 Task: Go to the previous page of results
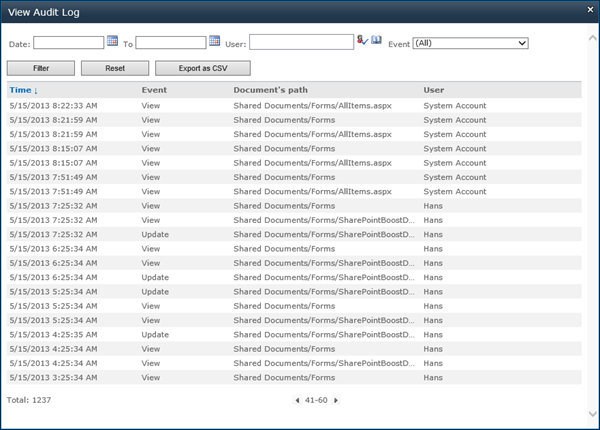[298, 400]
